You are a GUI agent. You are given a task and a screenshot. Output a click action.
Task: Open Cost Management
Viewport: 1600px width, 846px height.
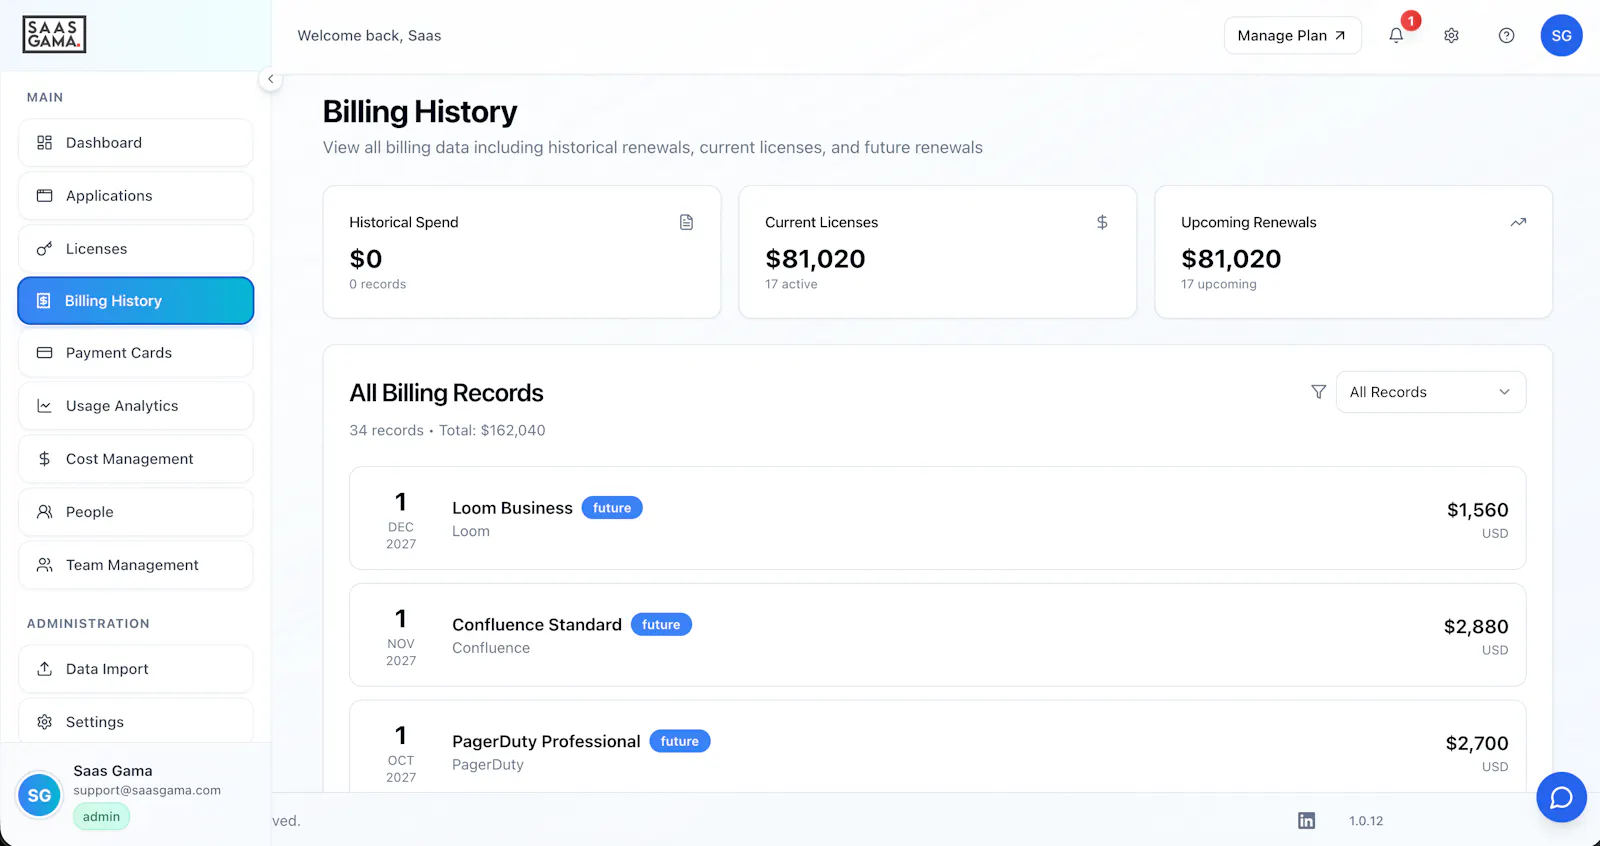coord(136,459)
